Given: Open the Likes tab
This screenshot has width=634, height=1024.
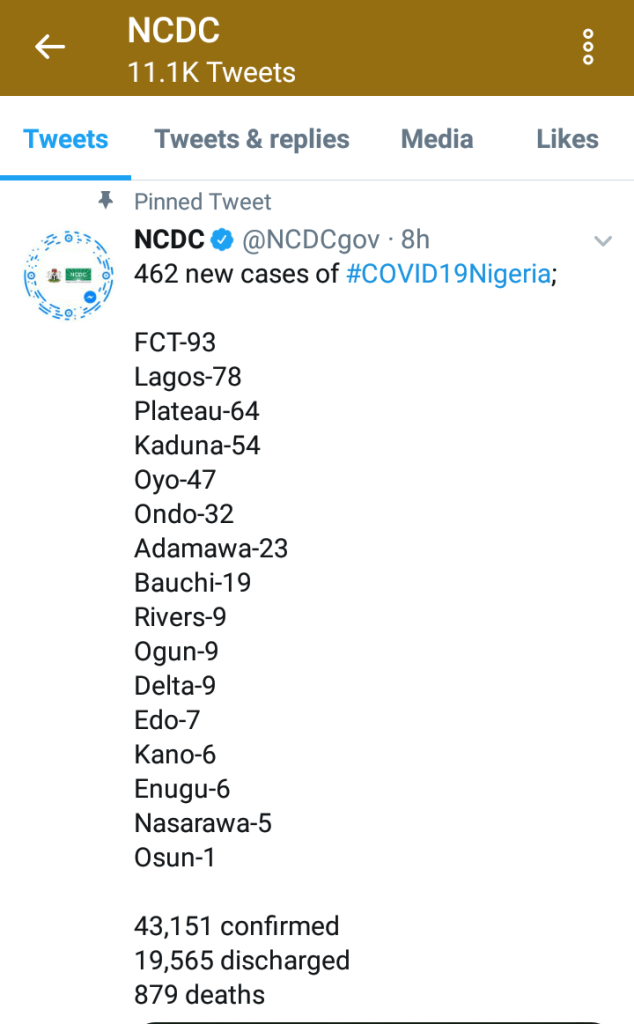Looking at the screenshot, I should click(567, 139).
